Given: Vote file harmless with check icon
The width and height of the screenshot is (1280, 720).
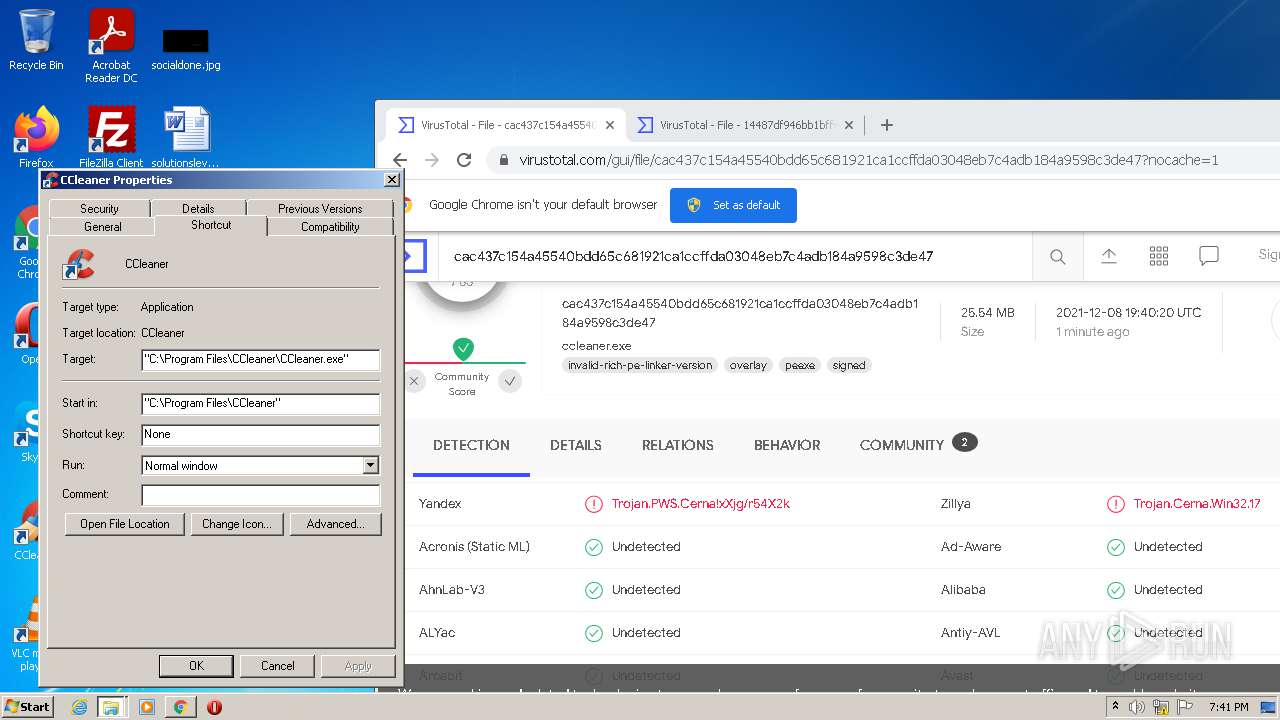Looking at the screenshot, I should click(510, 380).
